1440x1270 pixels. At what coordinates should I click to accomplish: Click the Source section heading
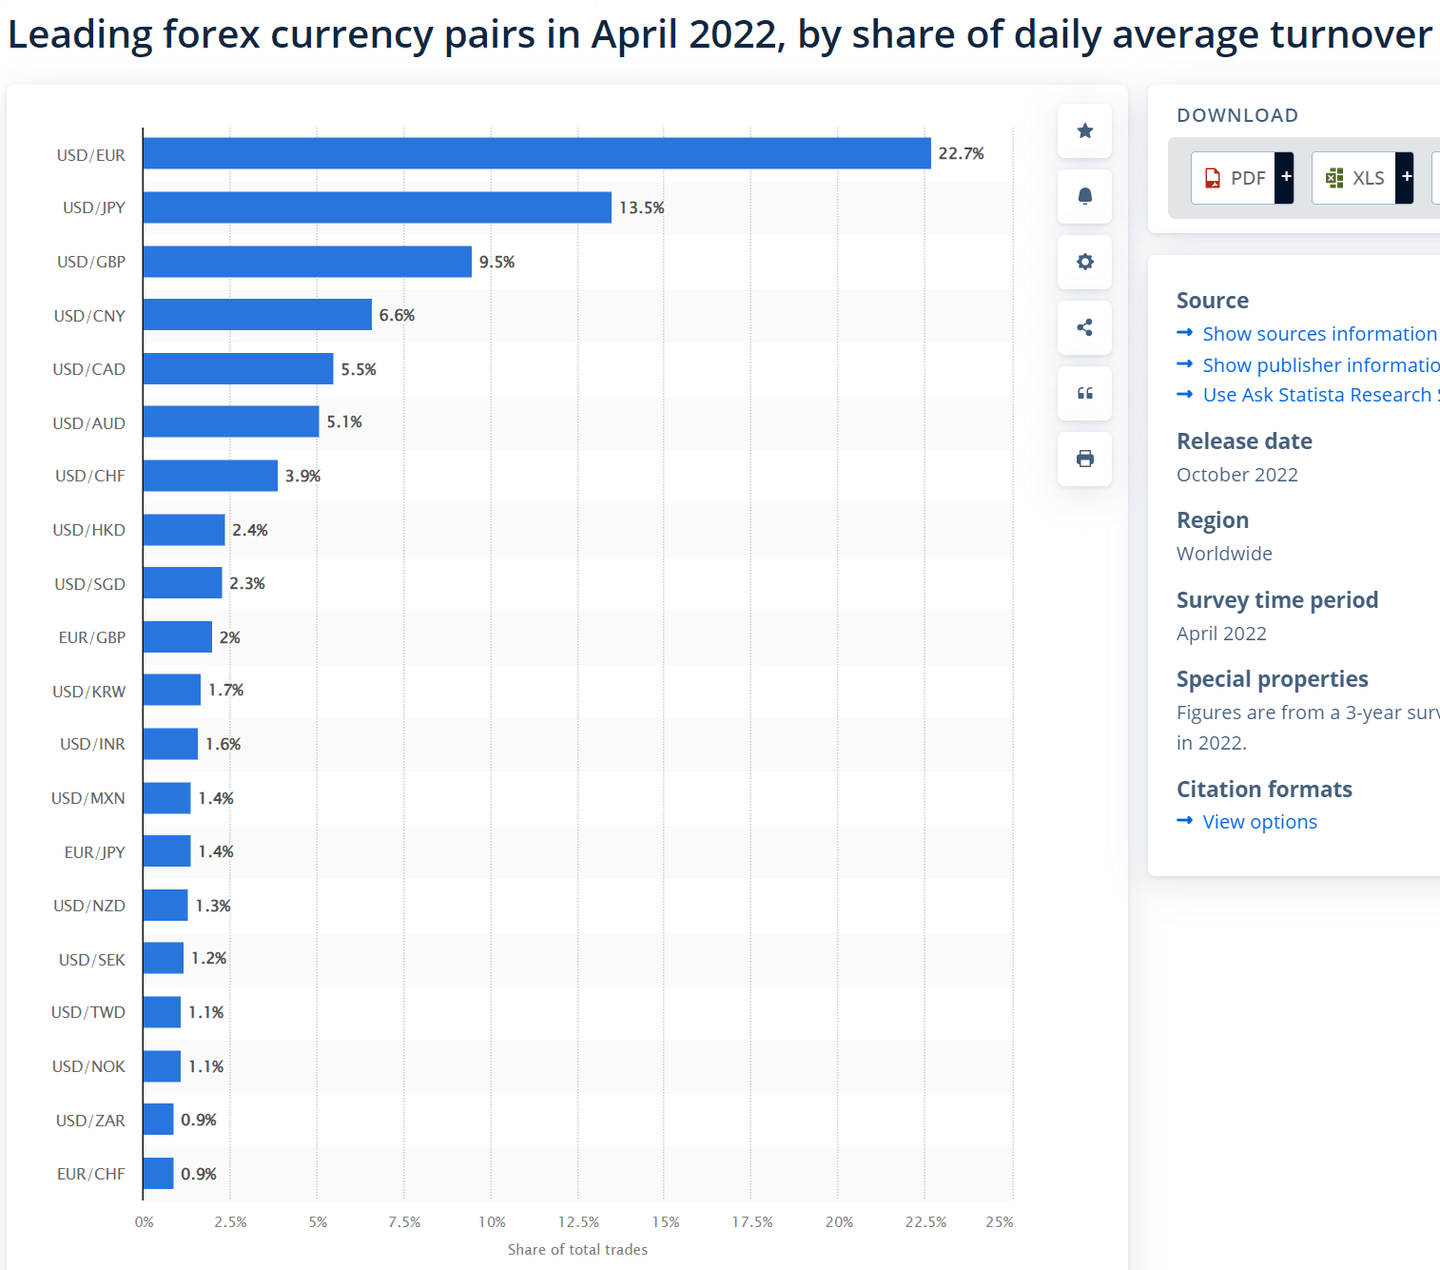tap(1212, 300)
